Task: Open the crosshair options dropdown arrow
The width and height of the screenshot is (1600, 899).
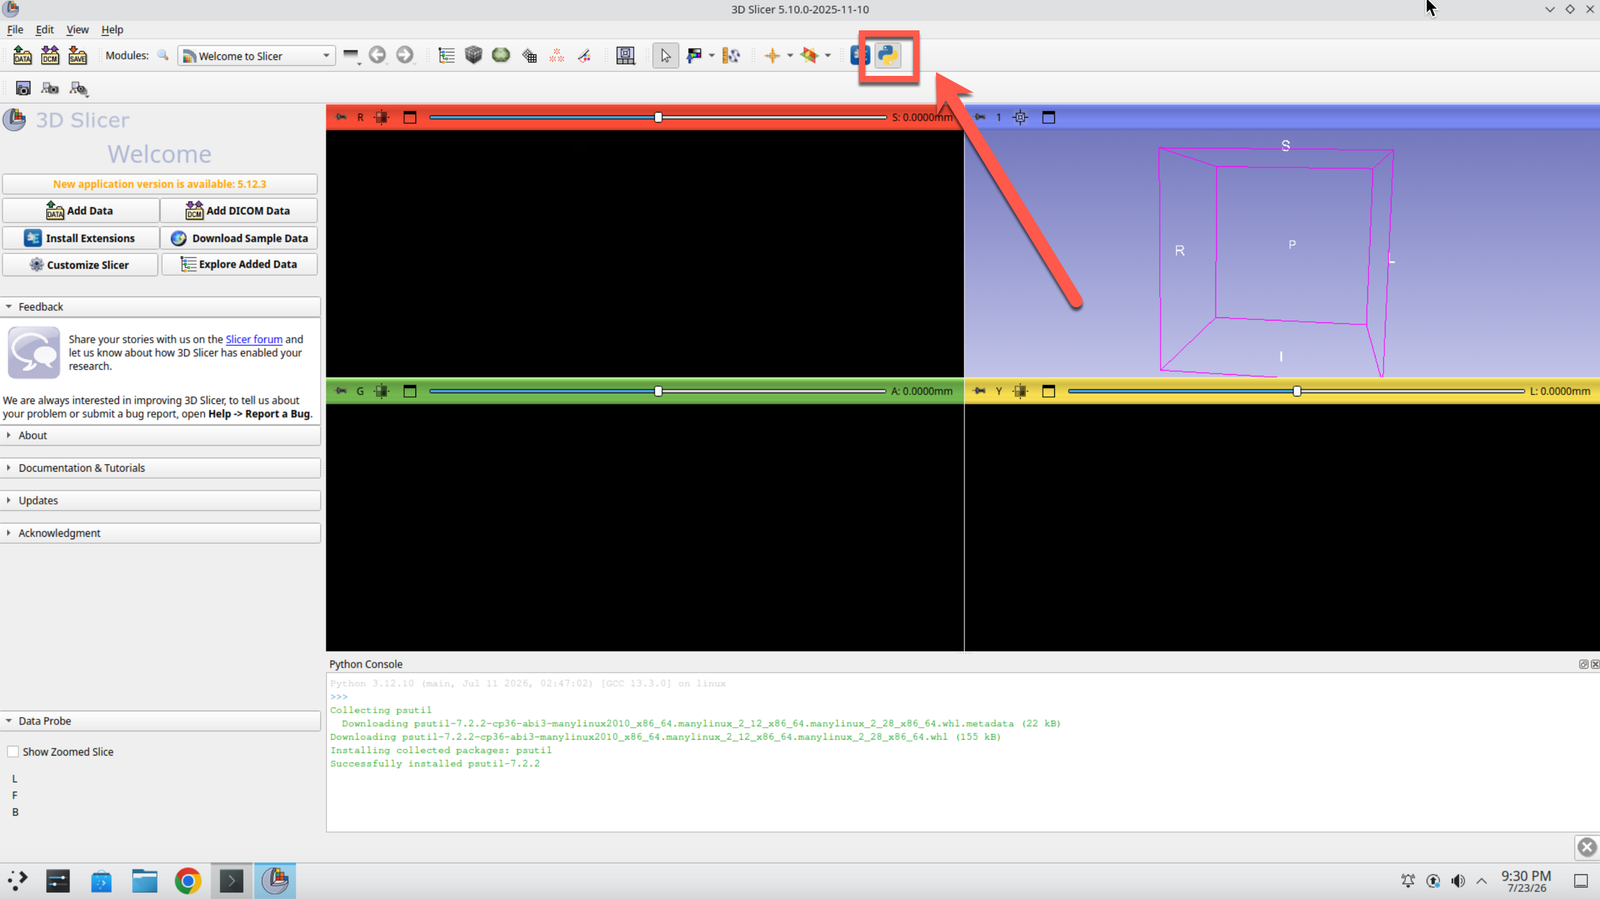Action: point(789,56)
